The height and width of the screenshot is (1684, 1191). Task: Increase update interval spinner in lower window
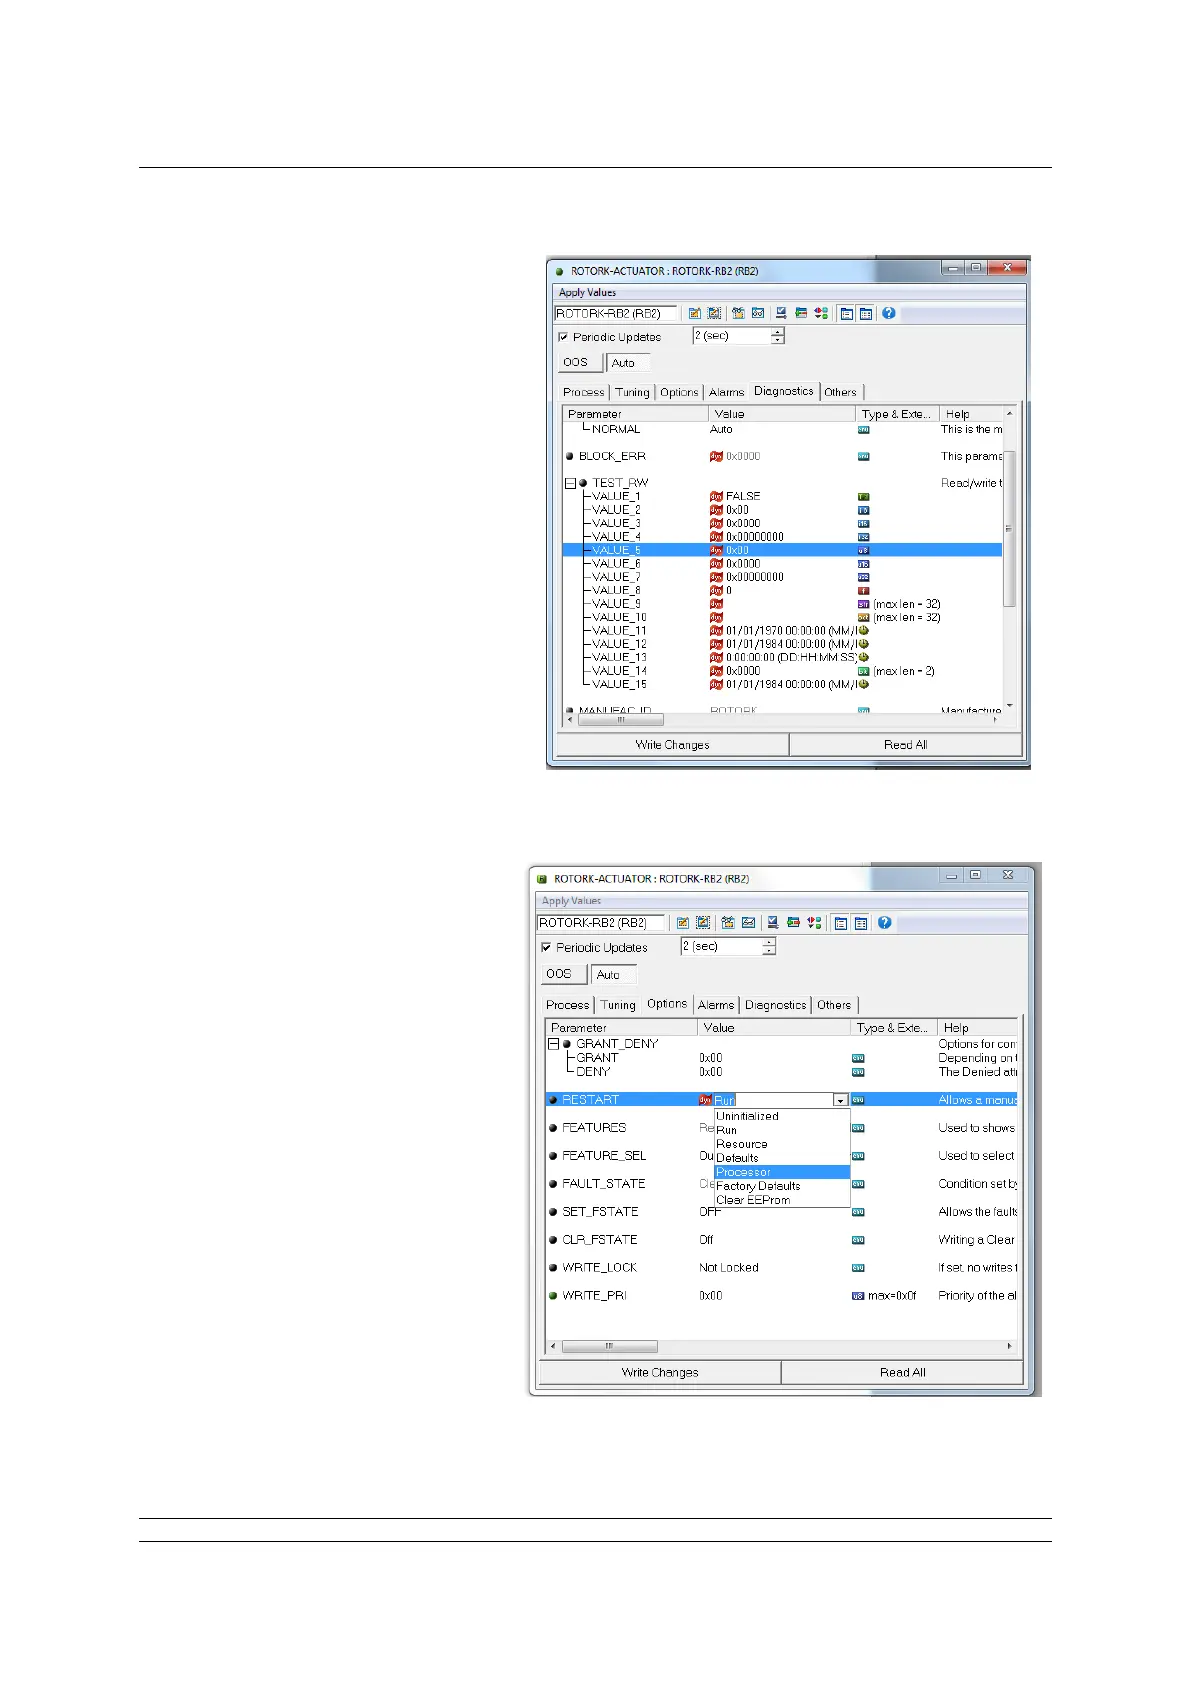[769, 942]
